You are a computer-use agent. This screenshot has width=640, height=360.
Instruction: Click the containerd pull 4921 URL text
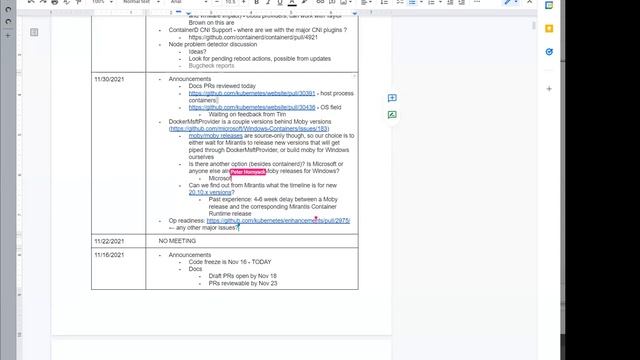click(253, 37)
